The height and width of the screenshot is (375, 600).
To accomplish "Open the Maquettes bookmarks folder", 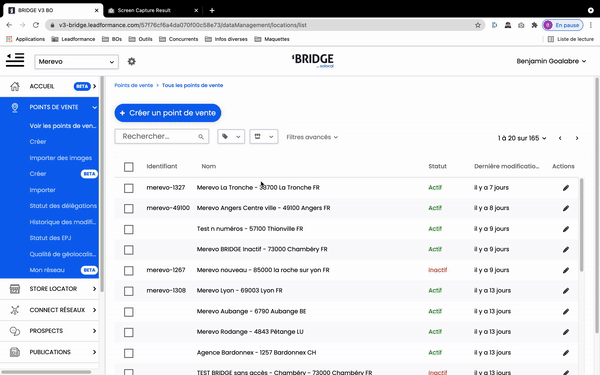I will pos(272,39).
